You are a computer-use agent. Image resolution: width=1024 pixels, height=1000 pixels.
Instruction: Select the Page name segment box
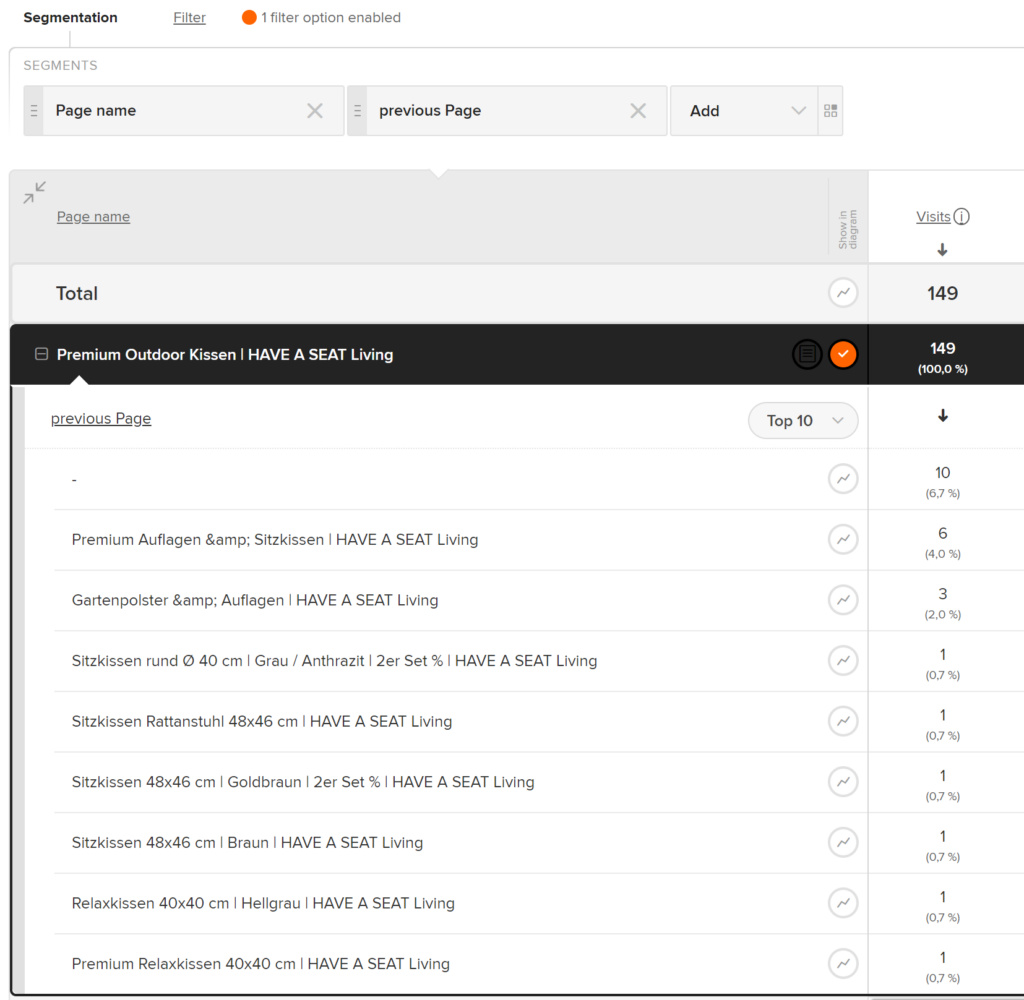[184, 111]
